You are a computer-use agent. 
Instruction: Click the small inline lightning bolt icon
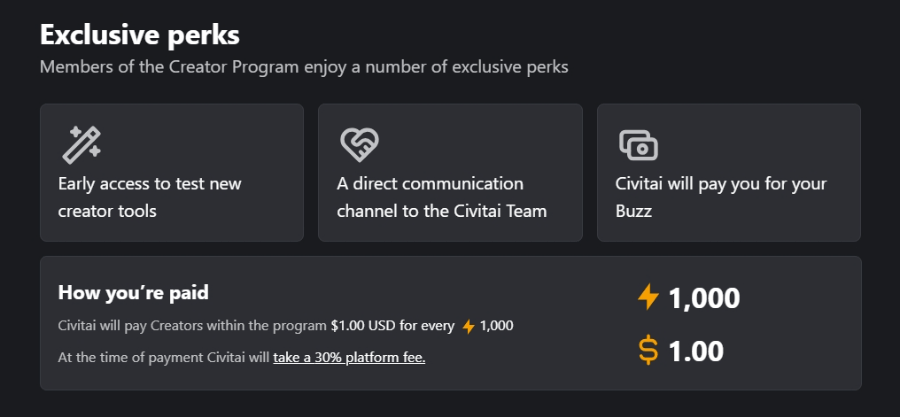[469, 327]
